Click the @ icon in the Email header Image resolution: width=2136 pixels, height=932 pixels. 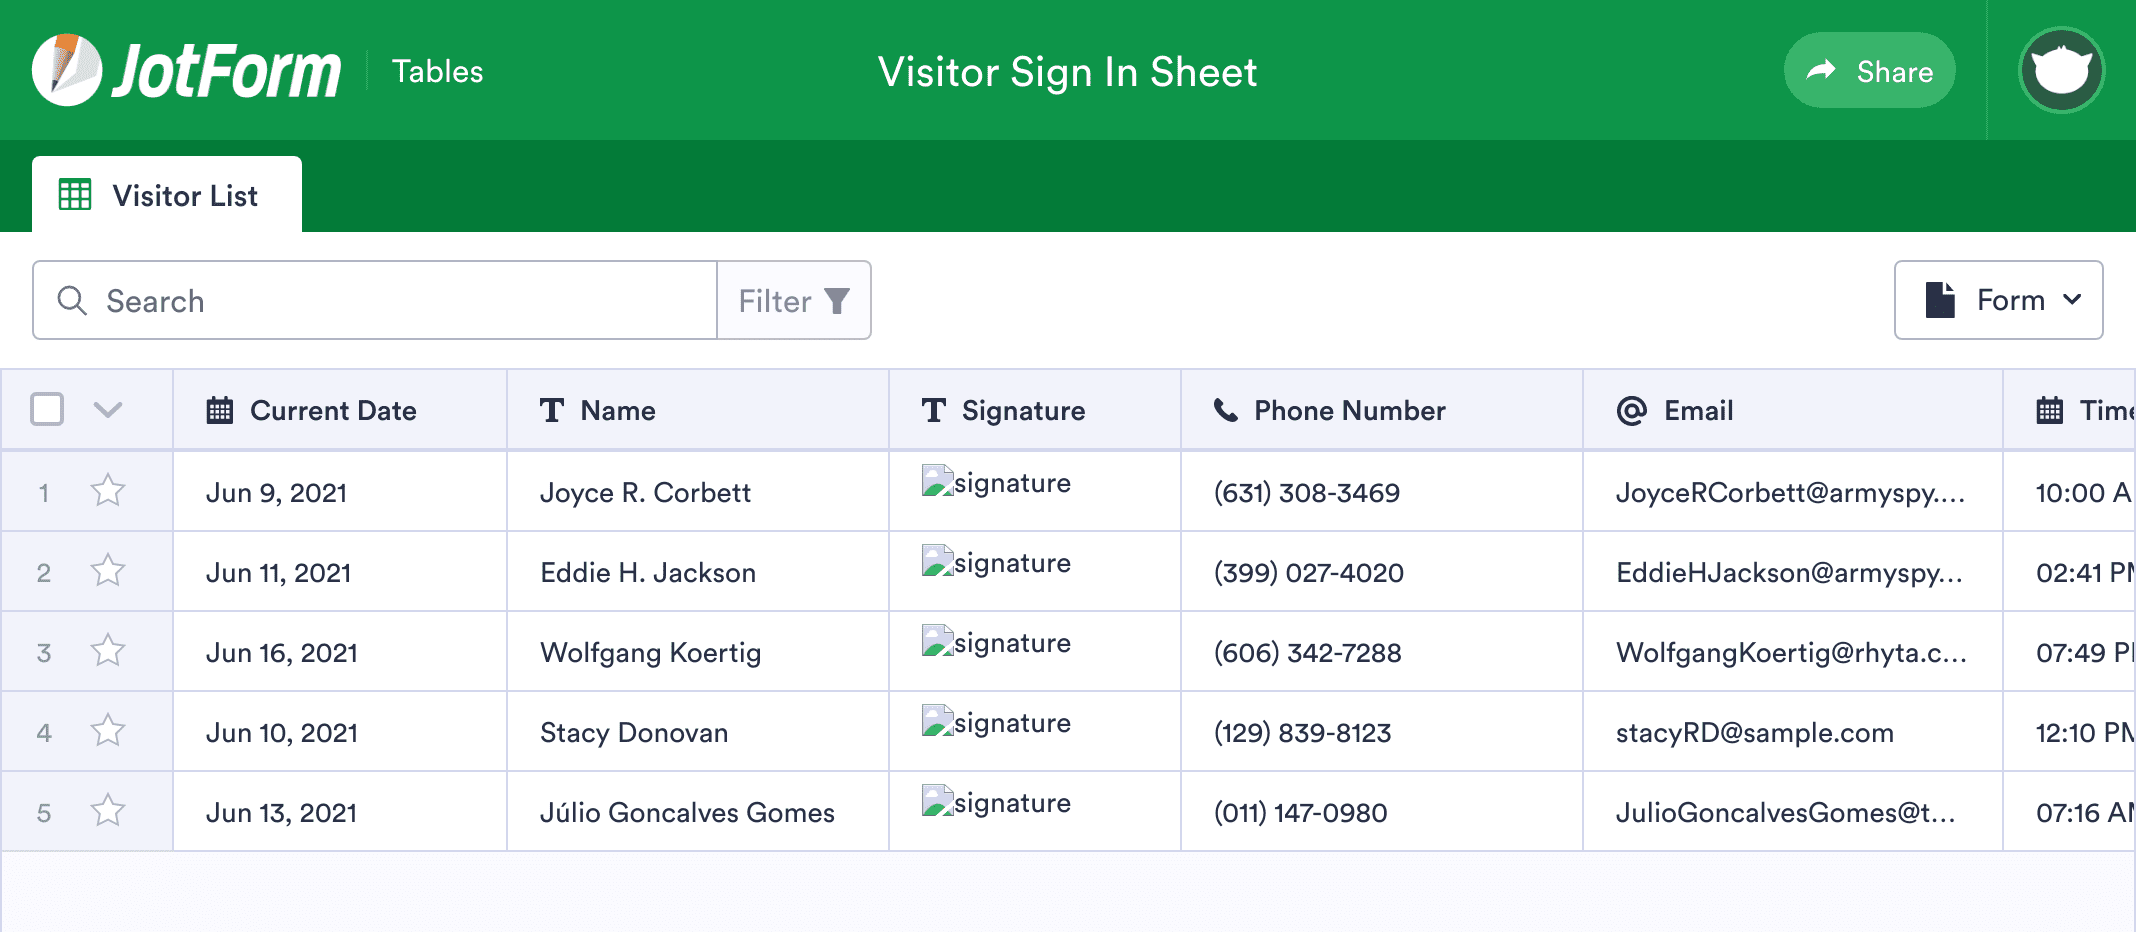[1630, 410]
